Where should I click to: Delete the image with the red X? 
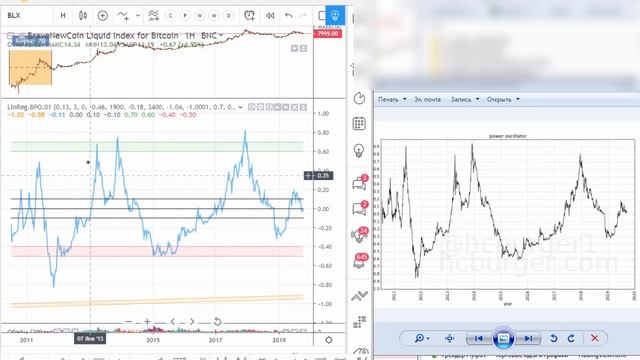(x=595, y=338)
